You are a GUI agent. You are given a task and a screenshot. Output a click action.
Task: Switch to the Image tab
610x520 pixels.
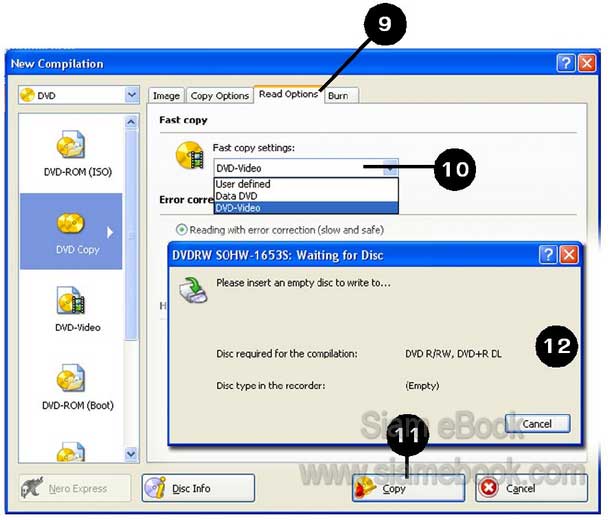point(166,96)
